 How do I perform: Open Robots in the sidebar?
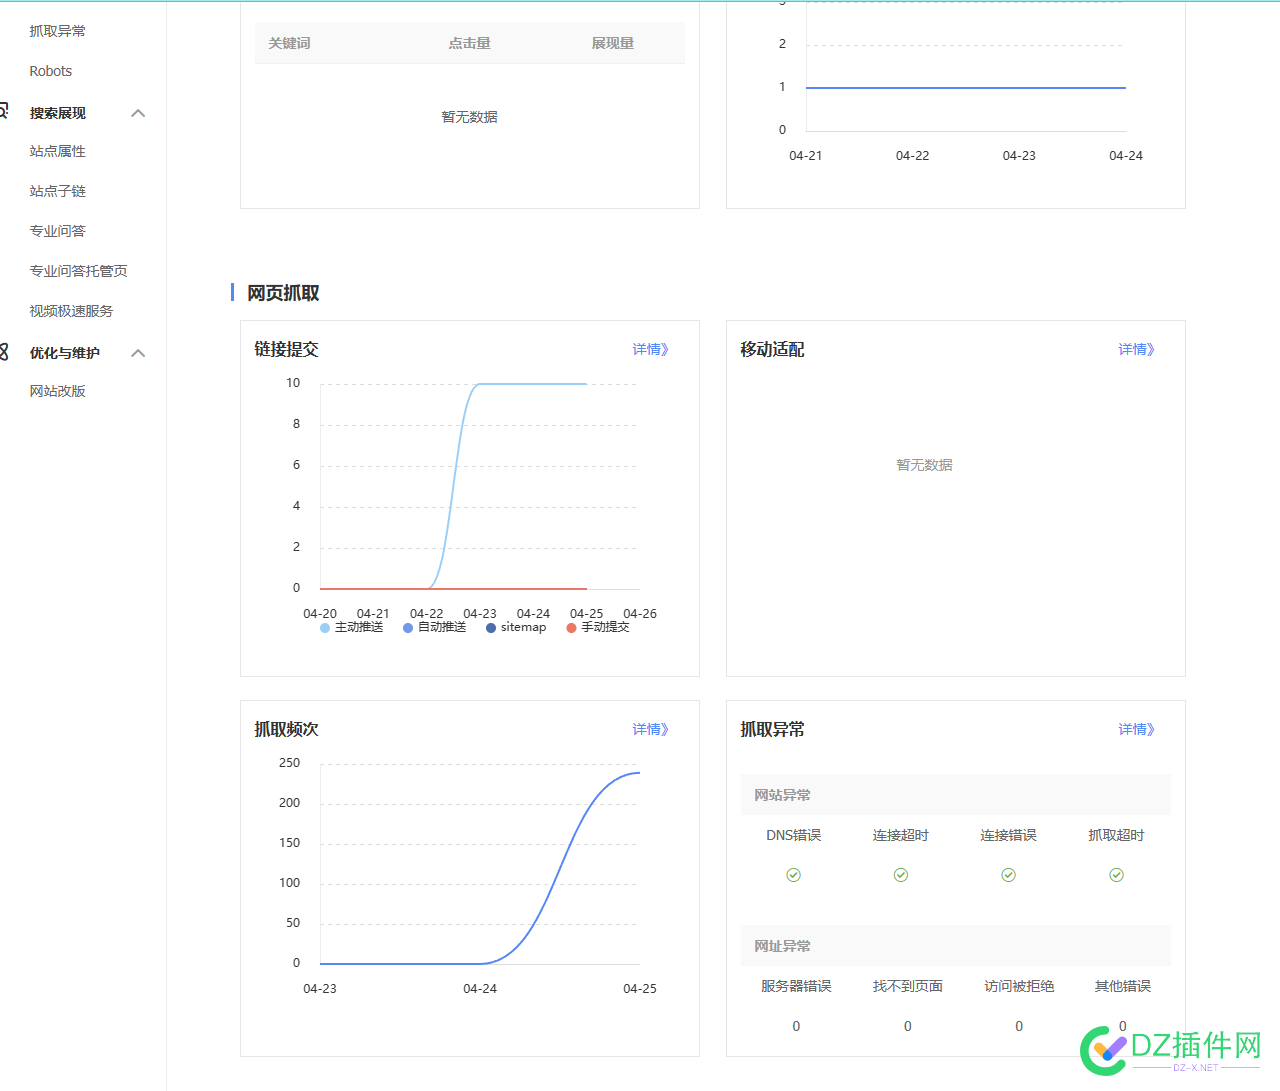51,71
